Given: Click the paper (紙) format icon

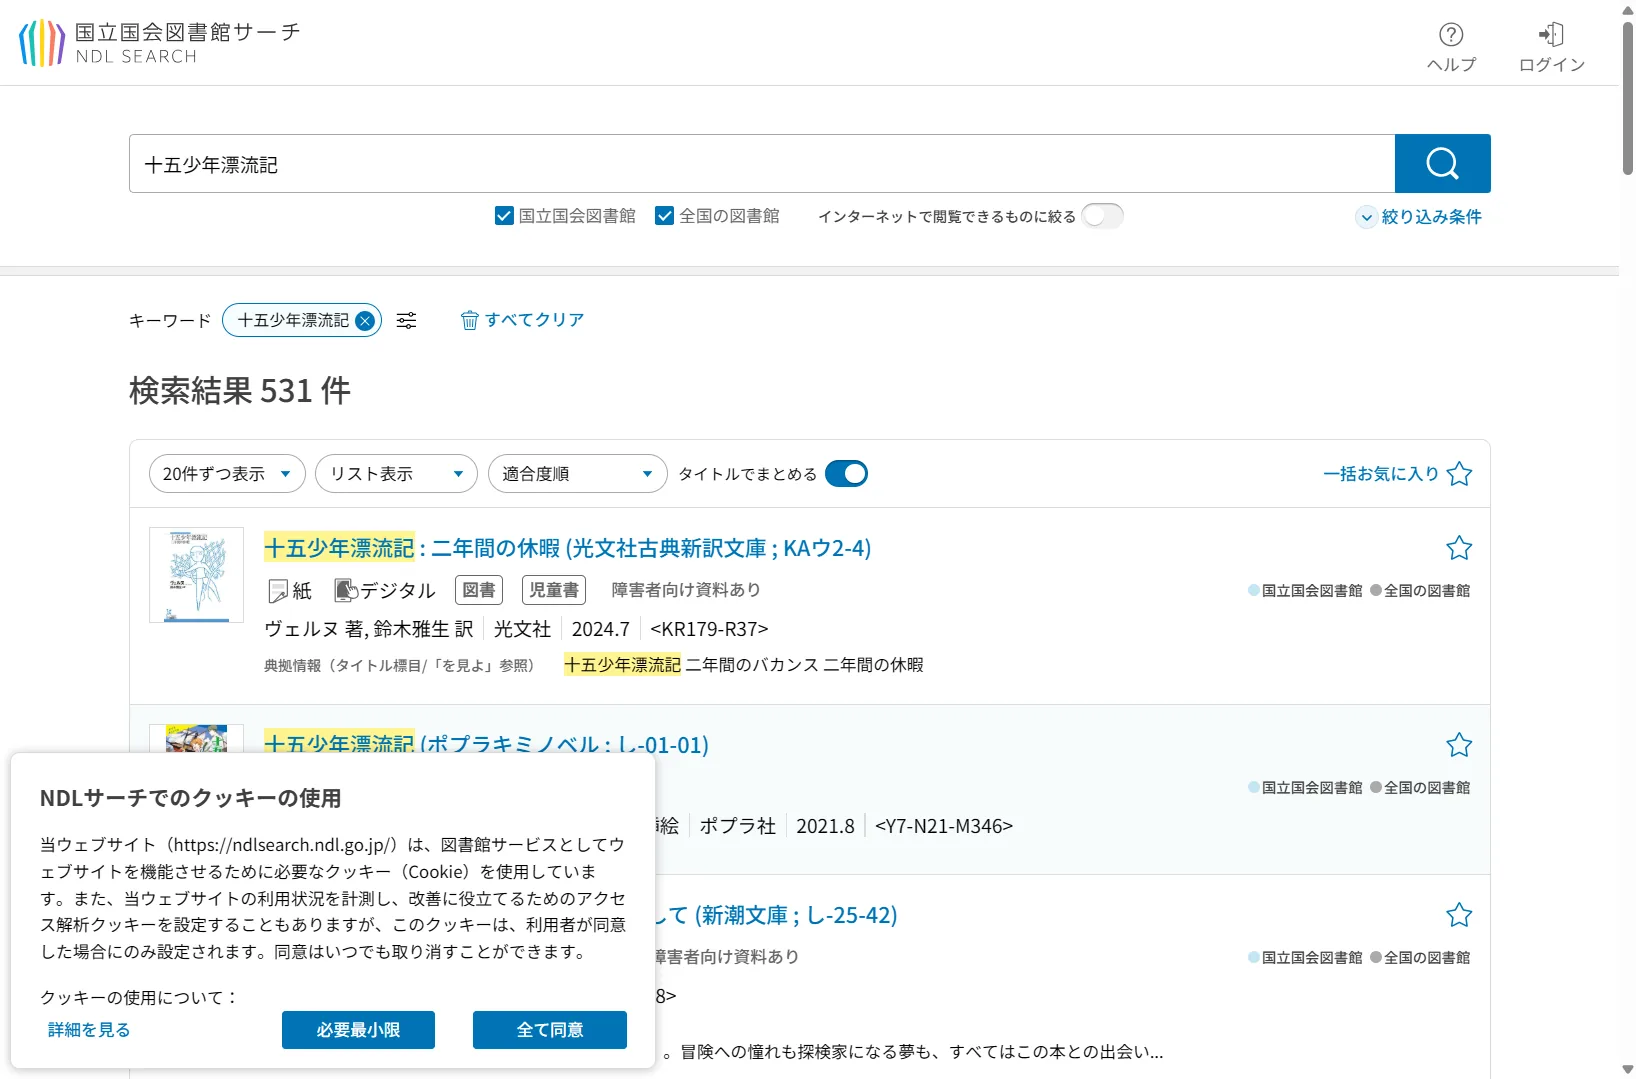Looking at the screenshot, I should [278, 591].
